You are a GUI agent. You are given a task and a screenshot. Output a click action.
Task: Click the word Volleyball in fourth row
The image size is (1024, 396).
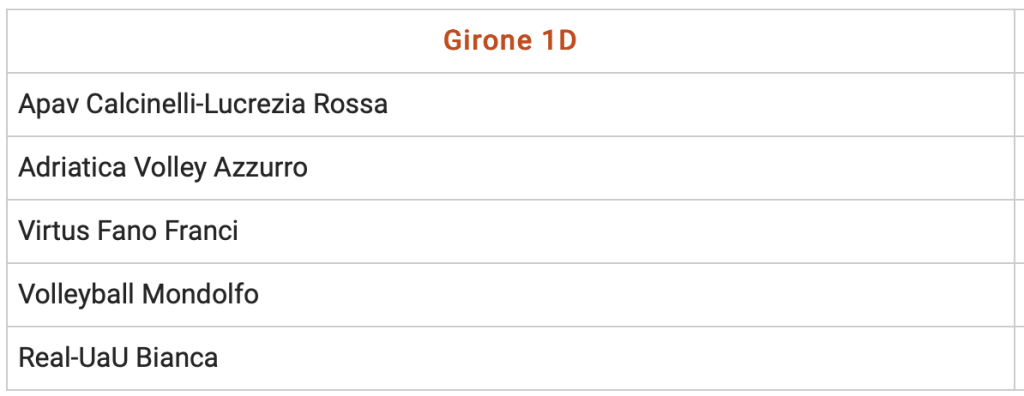tap(76, 295)
